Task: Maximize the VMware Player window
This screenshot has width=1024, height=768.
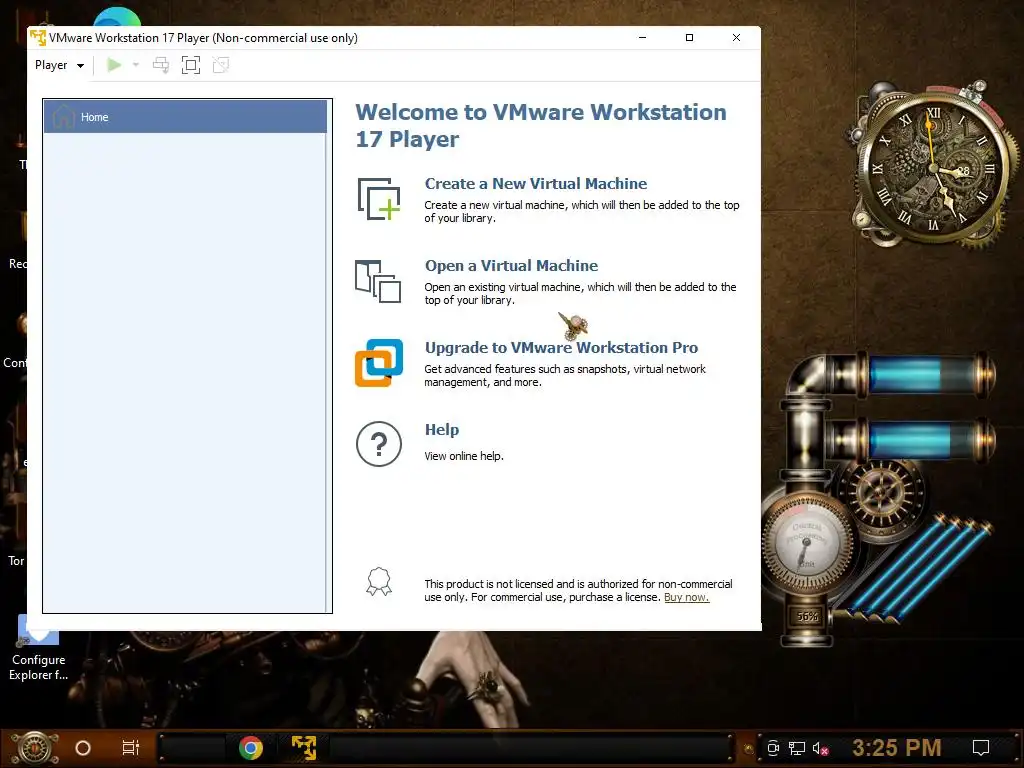Action: [689, 38]
